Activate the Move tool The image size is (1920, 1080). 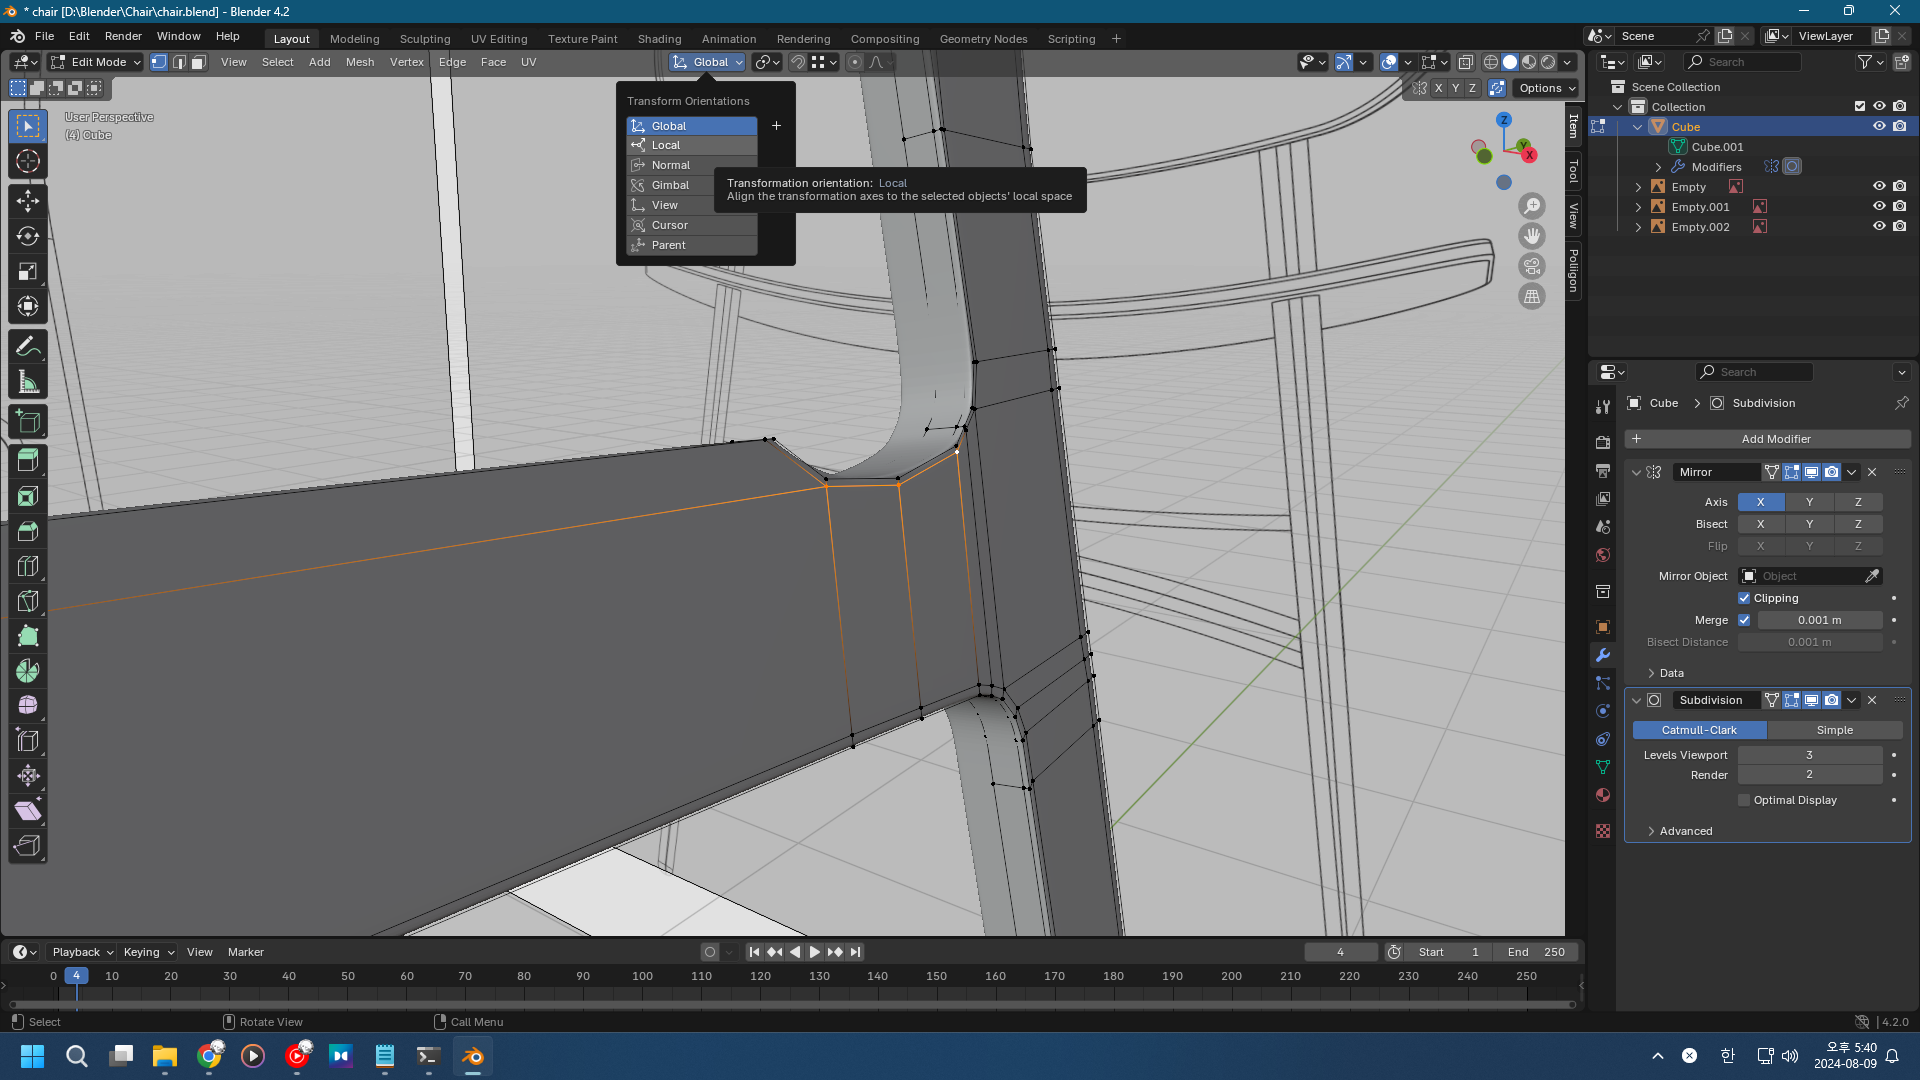pos(28,201)
